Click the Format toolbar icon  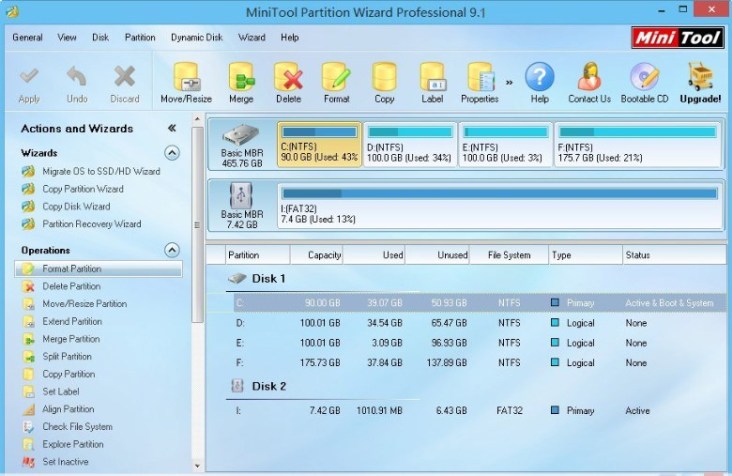pyautogui.click(x=336, y=77)
